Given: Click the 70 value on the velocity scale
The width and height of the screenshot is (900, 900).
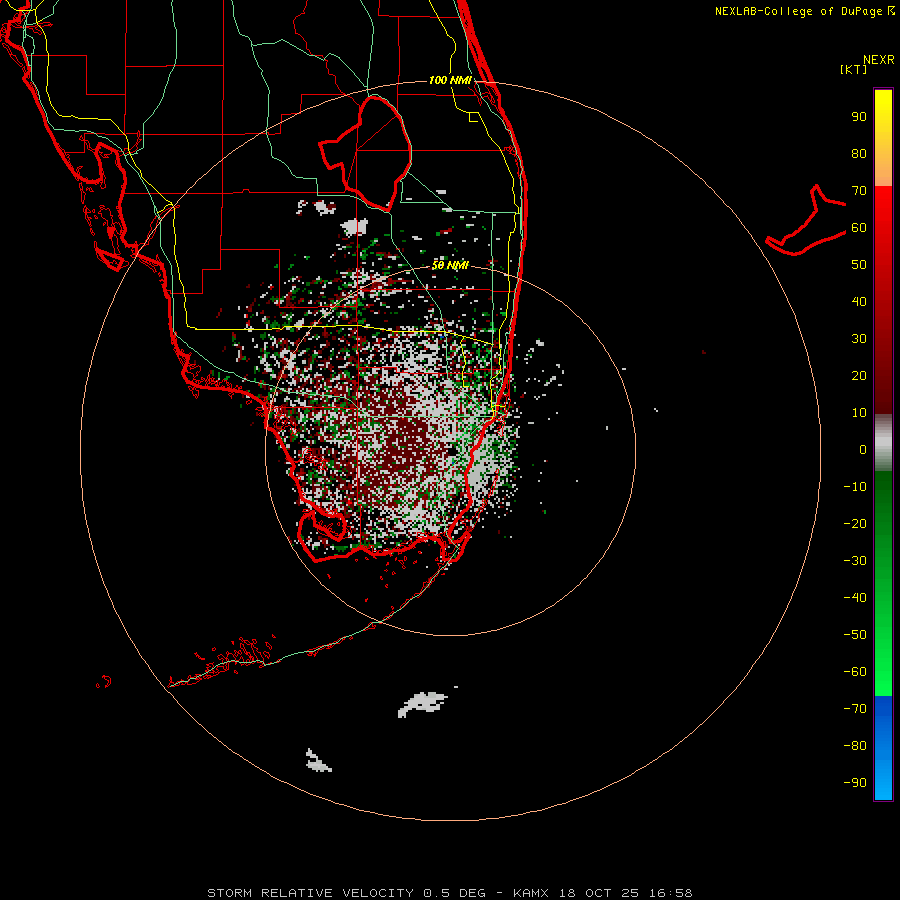Looking at the screenshot, I should [859, 191].
